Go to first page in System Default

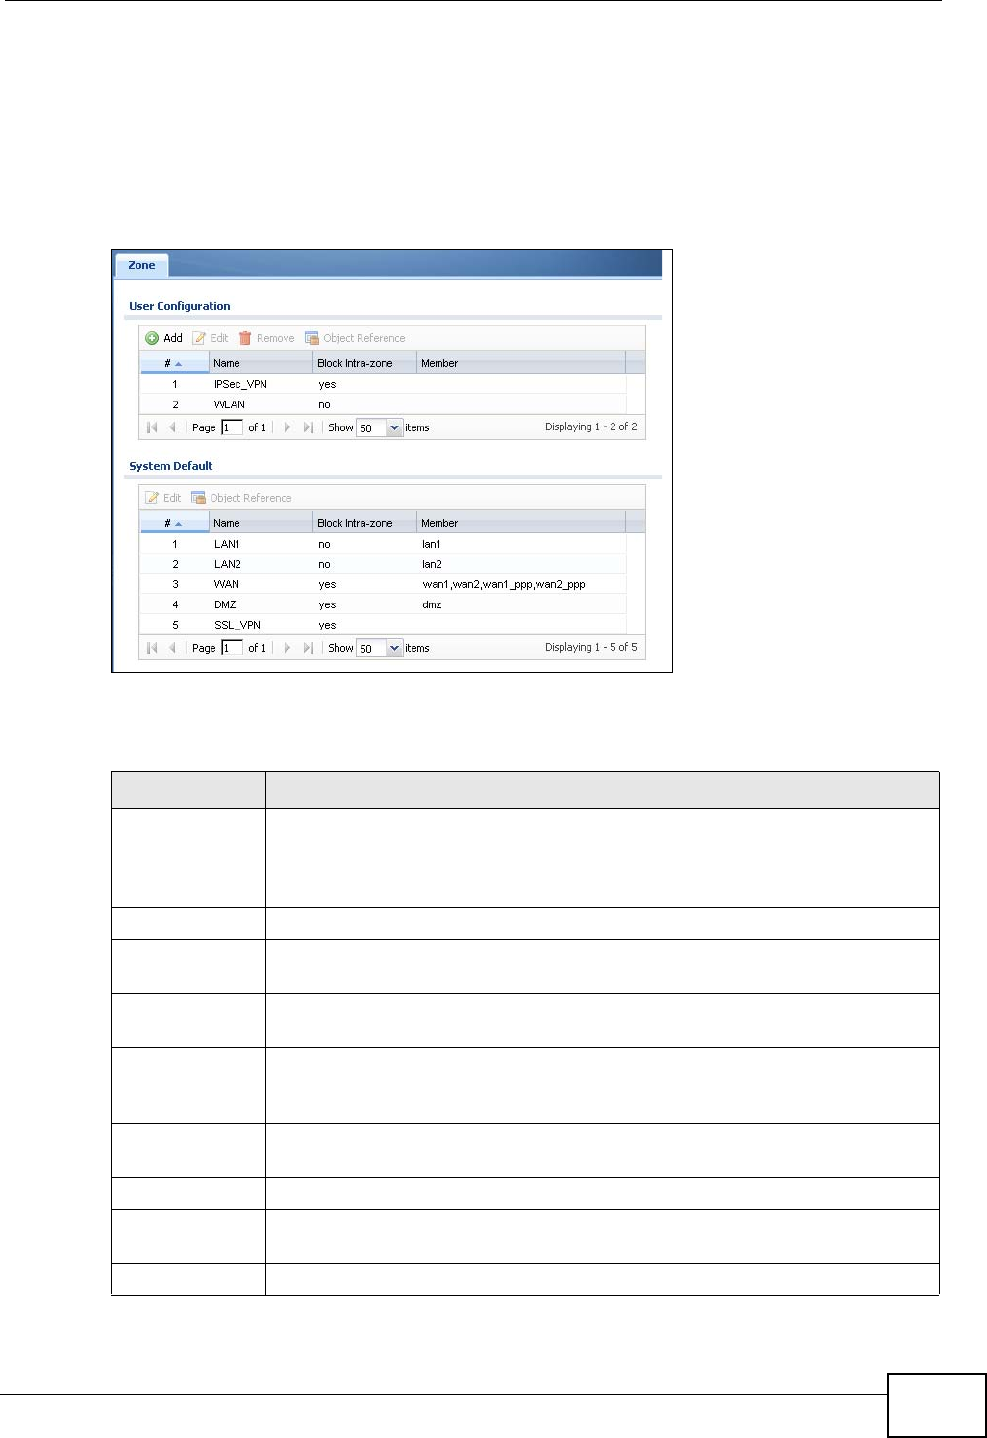152,648
